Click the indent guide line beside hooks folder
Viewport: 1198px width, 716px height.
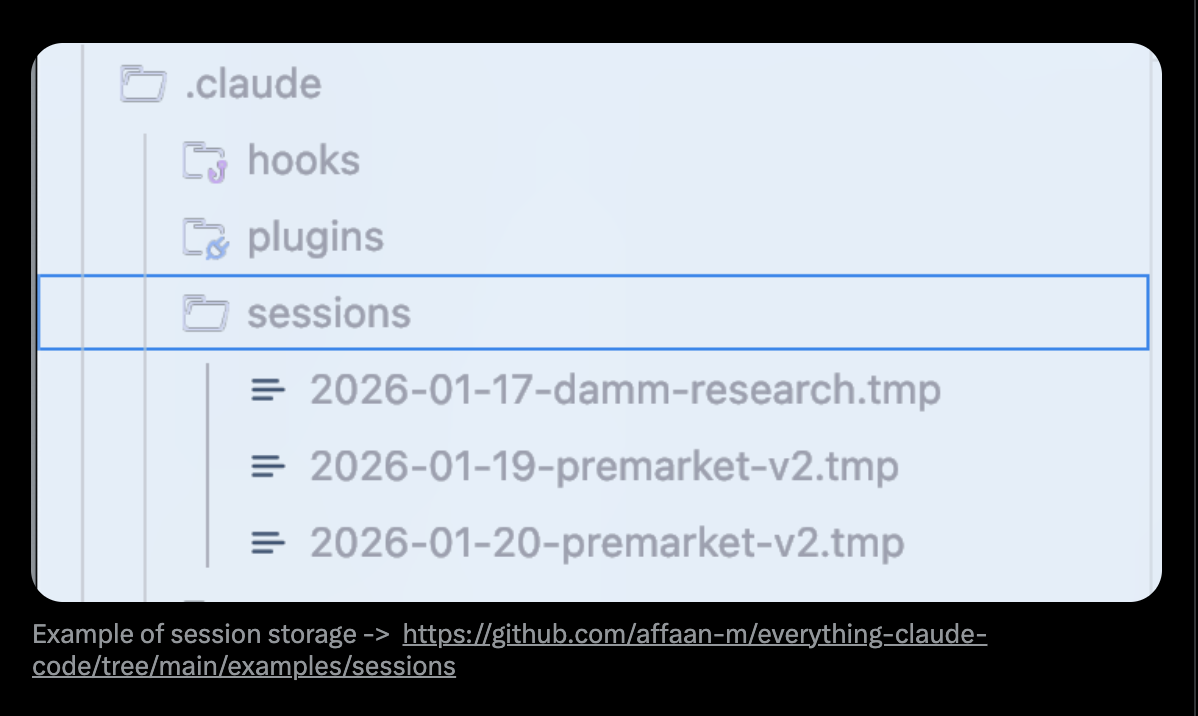tap(146, 160)
